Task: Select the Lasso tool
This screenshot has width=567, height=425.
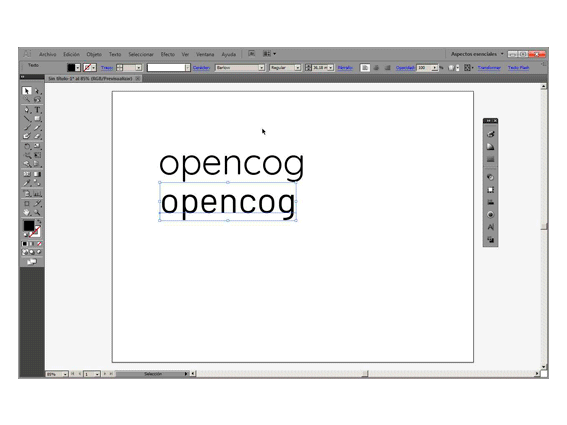Action: tap(37, 99)
